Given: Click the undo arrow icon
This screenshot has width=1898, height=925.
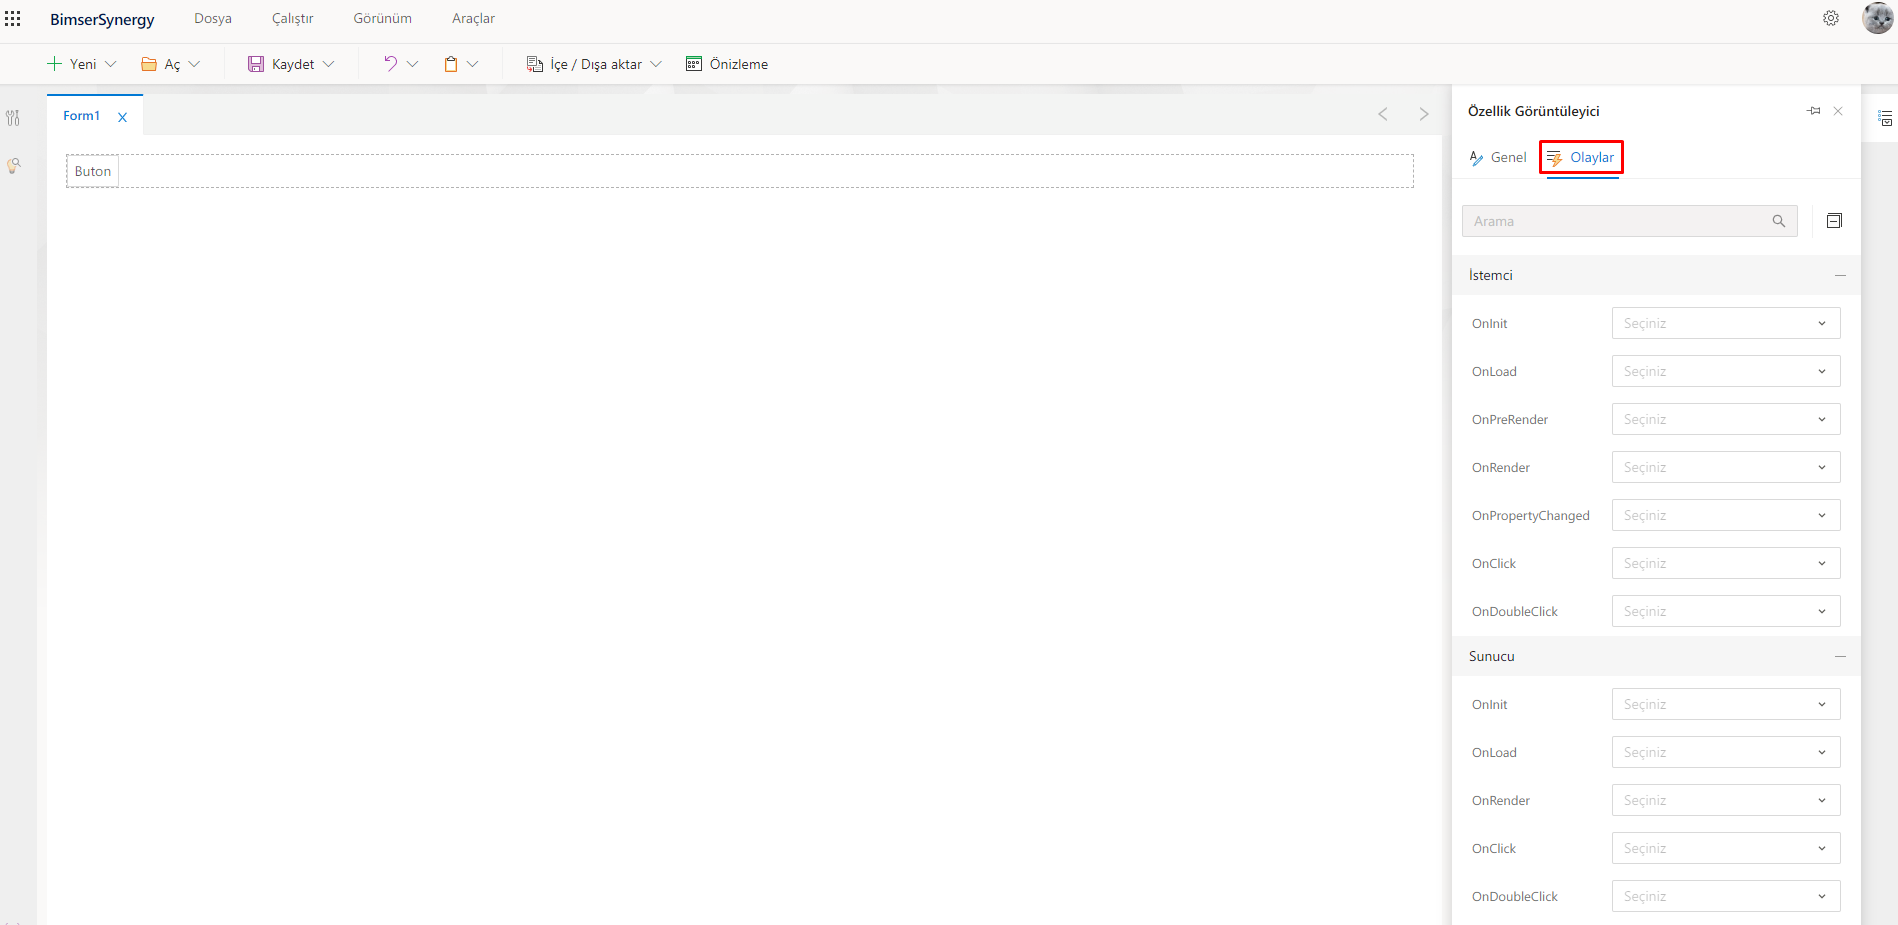Looking at the screenshot, I should coord(390,64).
